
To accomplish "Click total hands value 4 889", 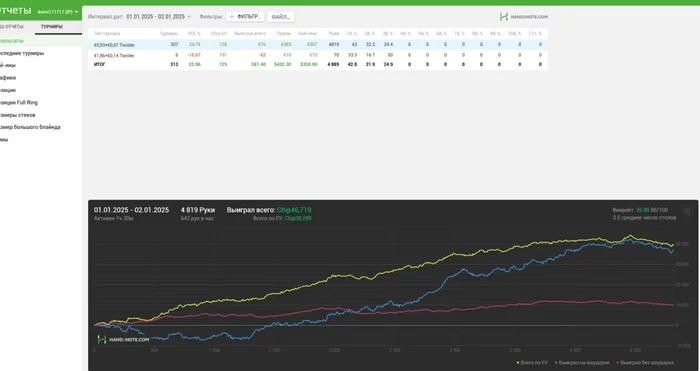I will point(333,64).
